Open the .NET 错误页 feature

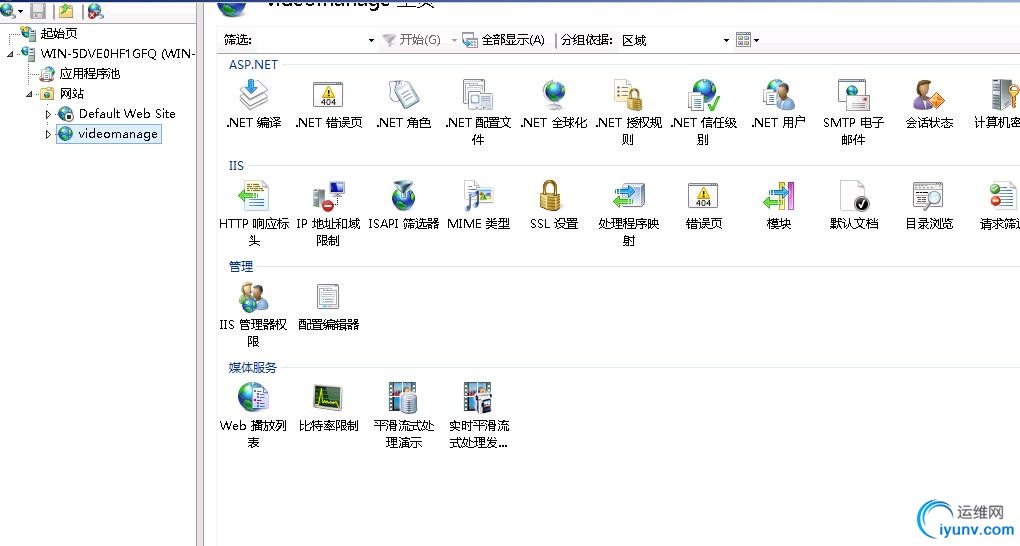pyautogui.click(x=329, y=104)
